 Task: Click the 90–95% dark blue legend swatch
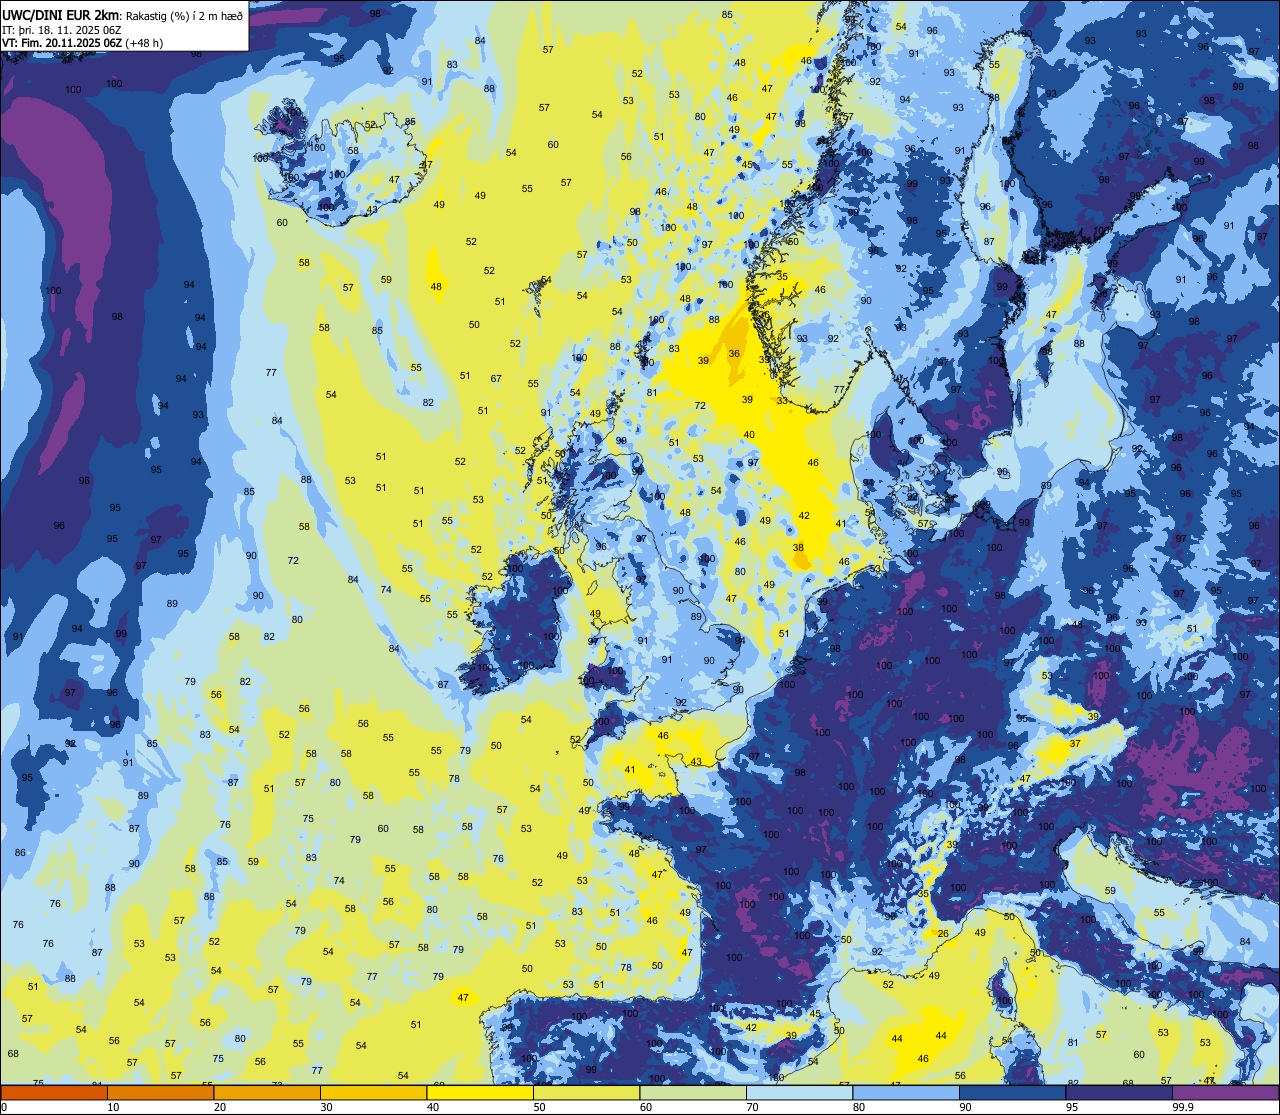[1012, 1092]
